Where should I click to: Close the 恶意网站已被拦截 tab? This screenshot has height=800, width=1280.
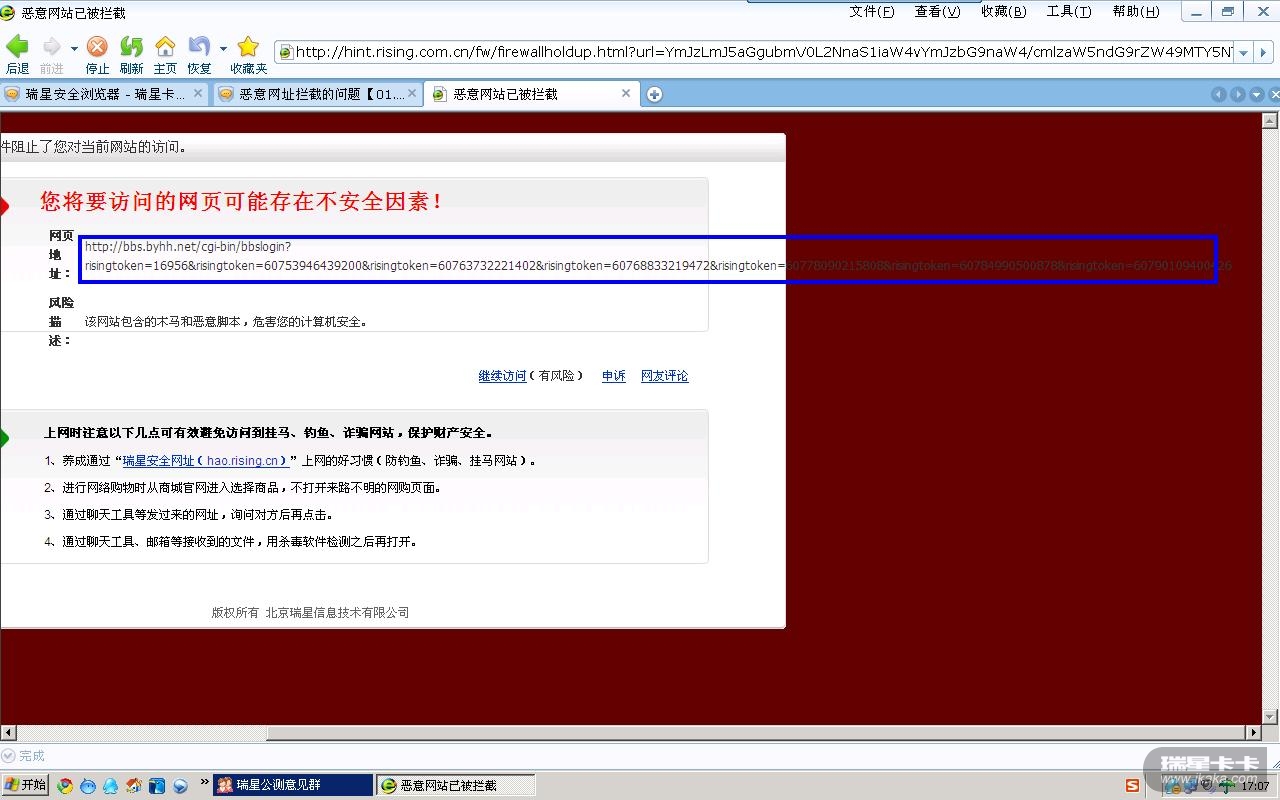tap(626, 93)
